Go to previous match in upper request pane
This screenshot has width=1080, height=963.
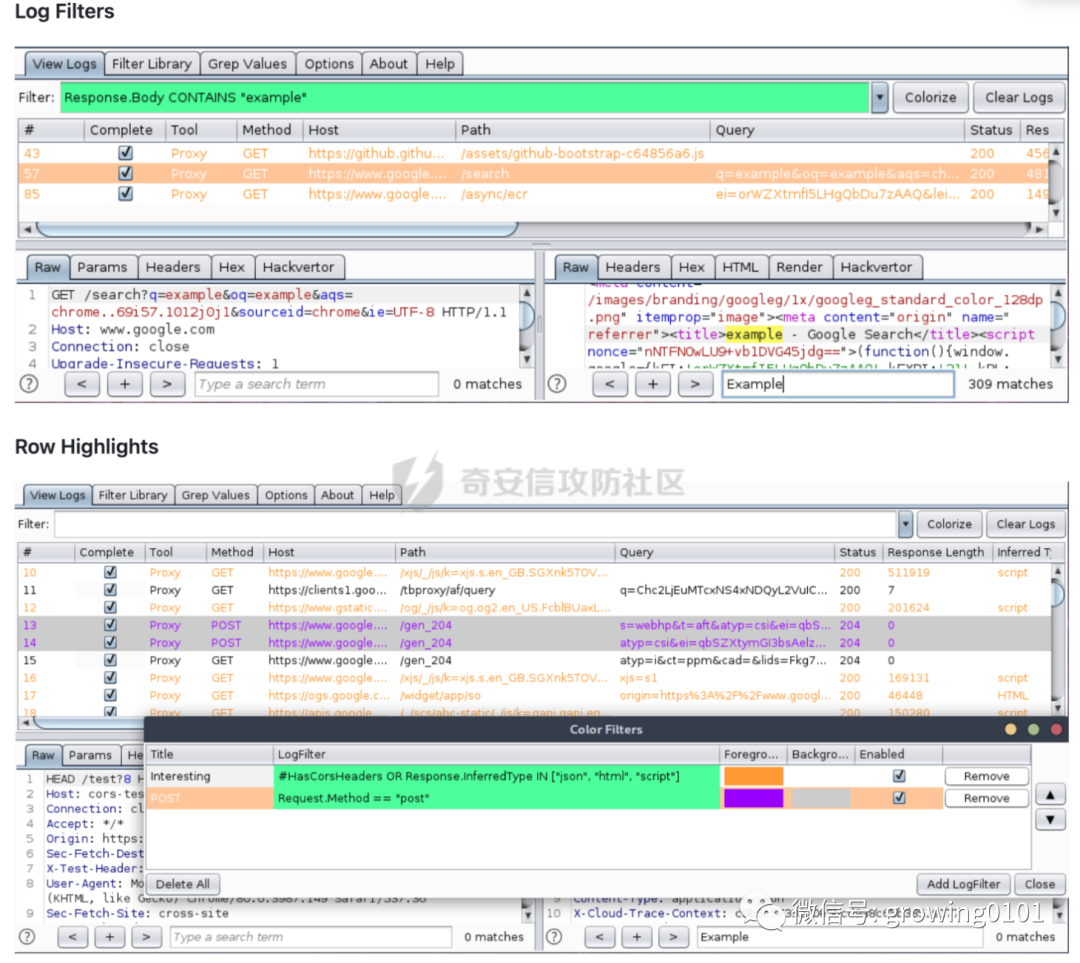click(82, 384)
